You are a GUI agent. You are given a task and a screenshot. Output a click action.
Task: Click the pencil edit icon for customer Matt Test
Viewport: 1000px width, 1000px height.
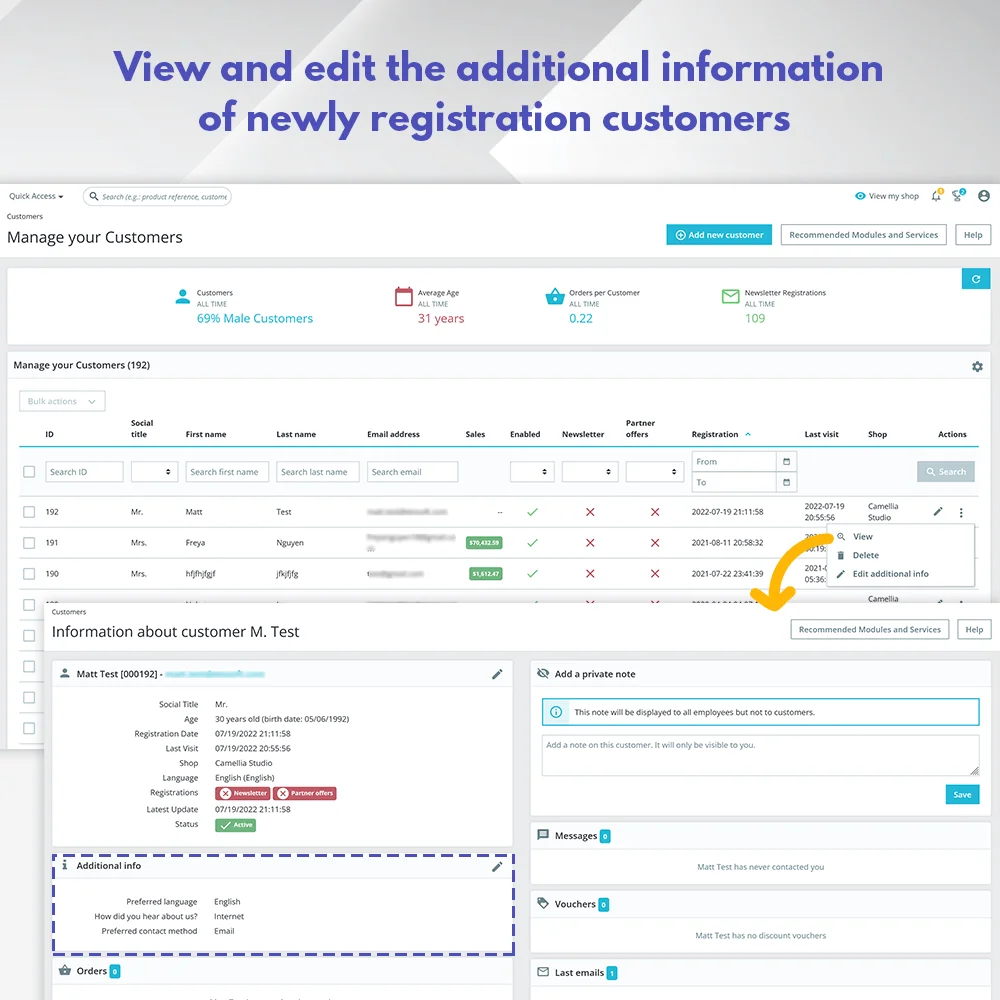(x=937, y=511)
